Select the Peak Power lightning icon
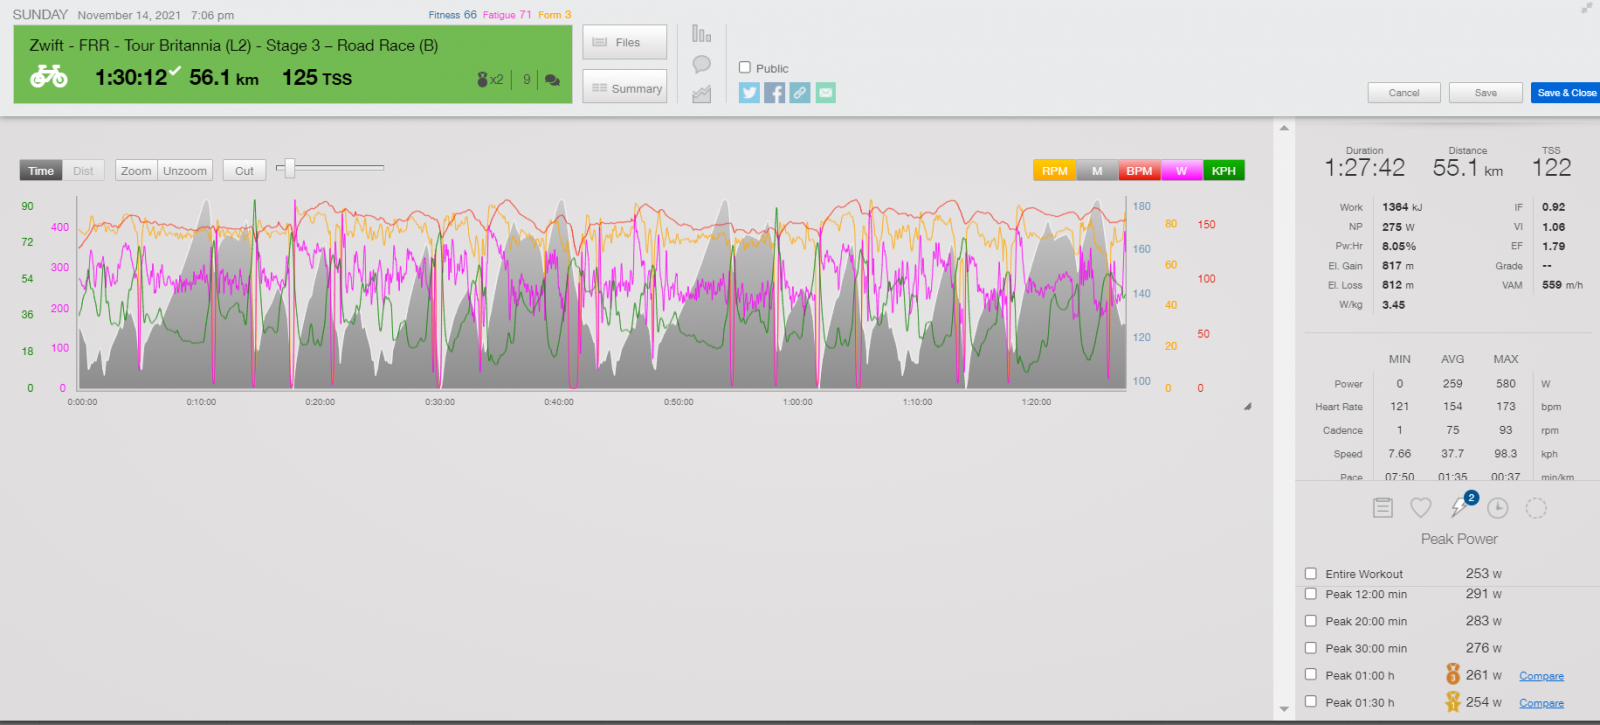Viewport: 1600px width, 725px height. coord(1459,508)
